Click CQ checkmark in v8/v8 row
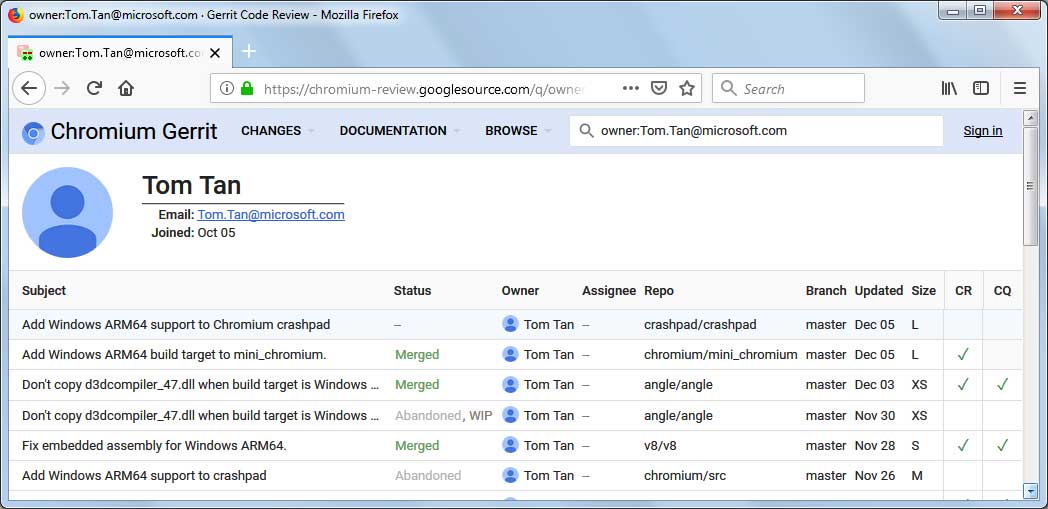This screenshot has width=1048, height=509. [1002, 445]
